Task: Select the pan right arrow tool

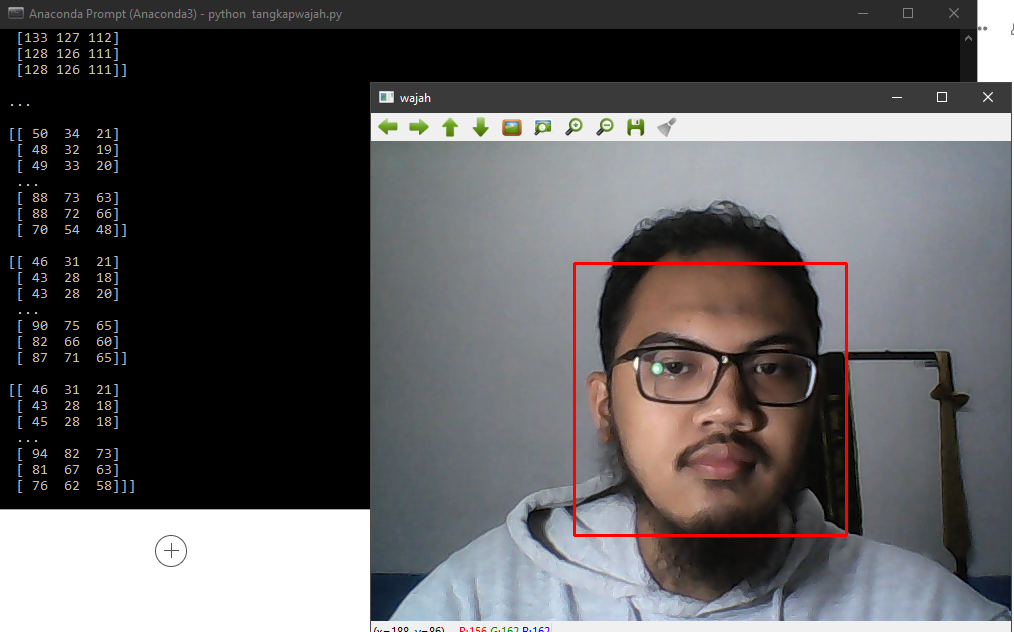Action: tap(419, 127)
